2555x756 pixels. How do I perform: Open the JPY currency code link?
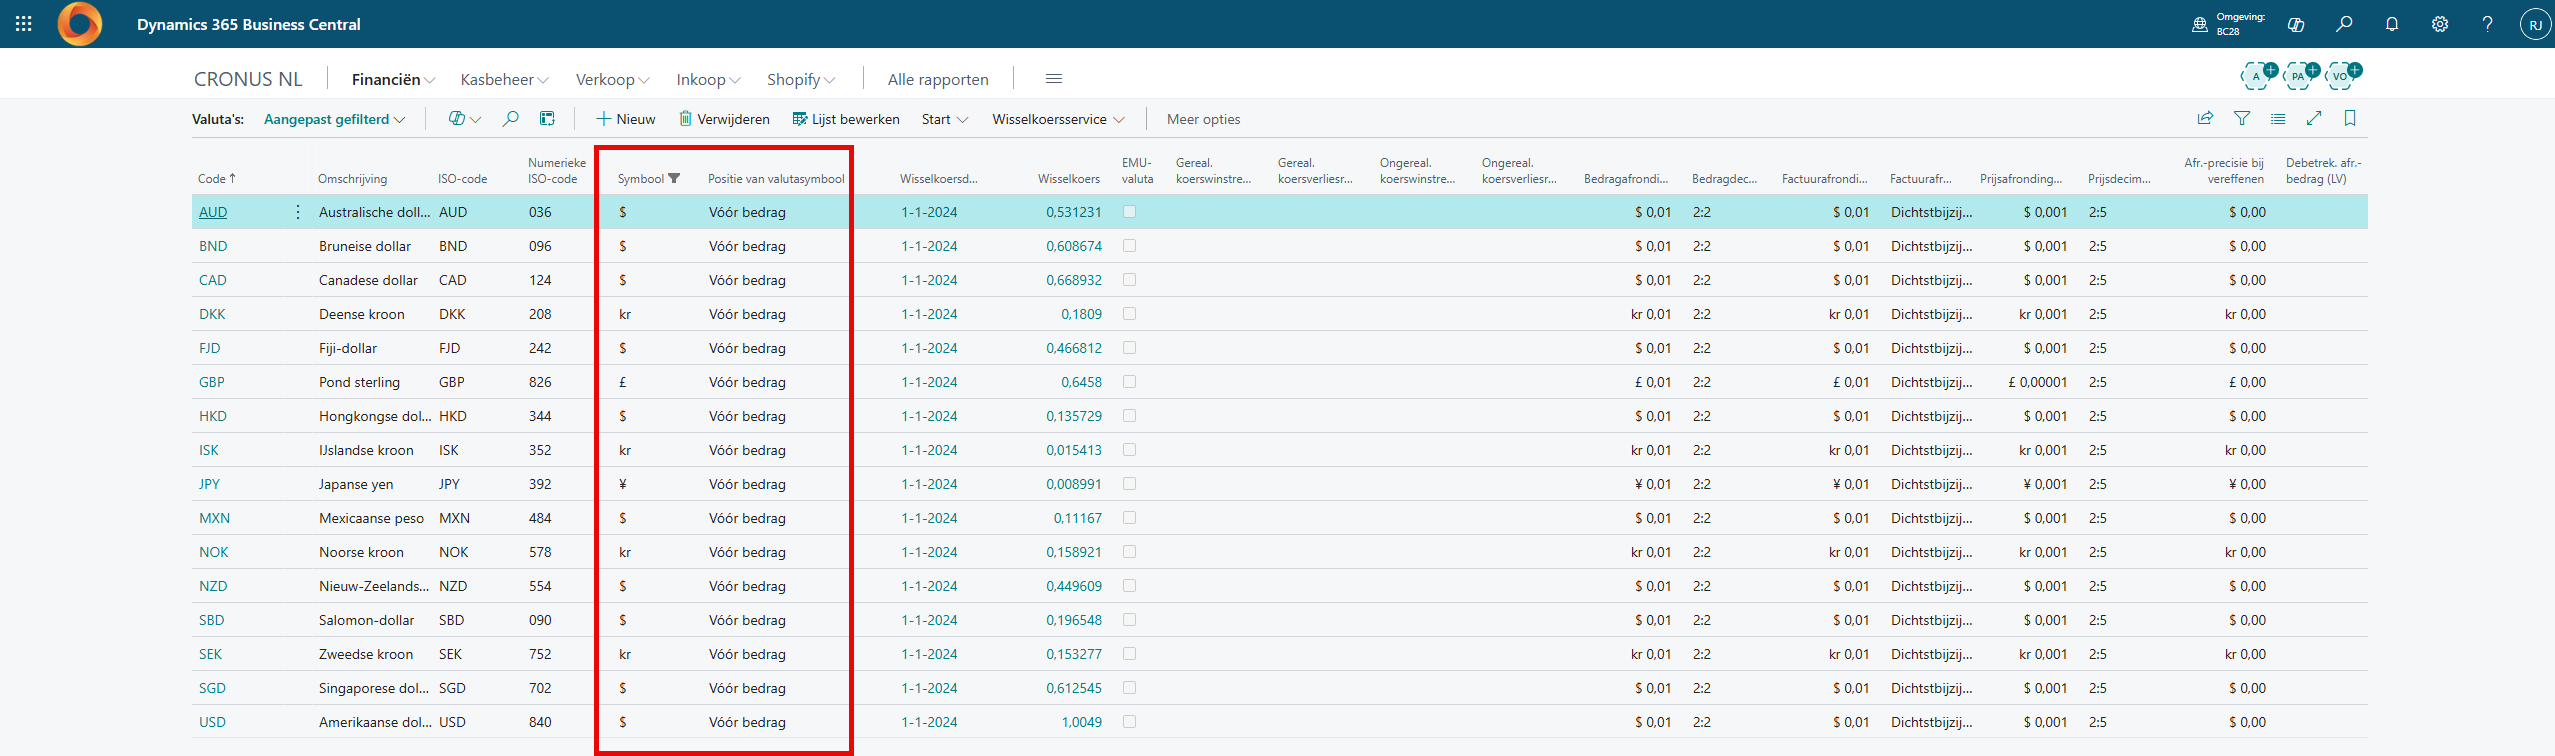tap(209, 484)
